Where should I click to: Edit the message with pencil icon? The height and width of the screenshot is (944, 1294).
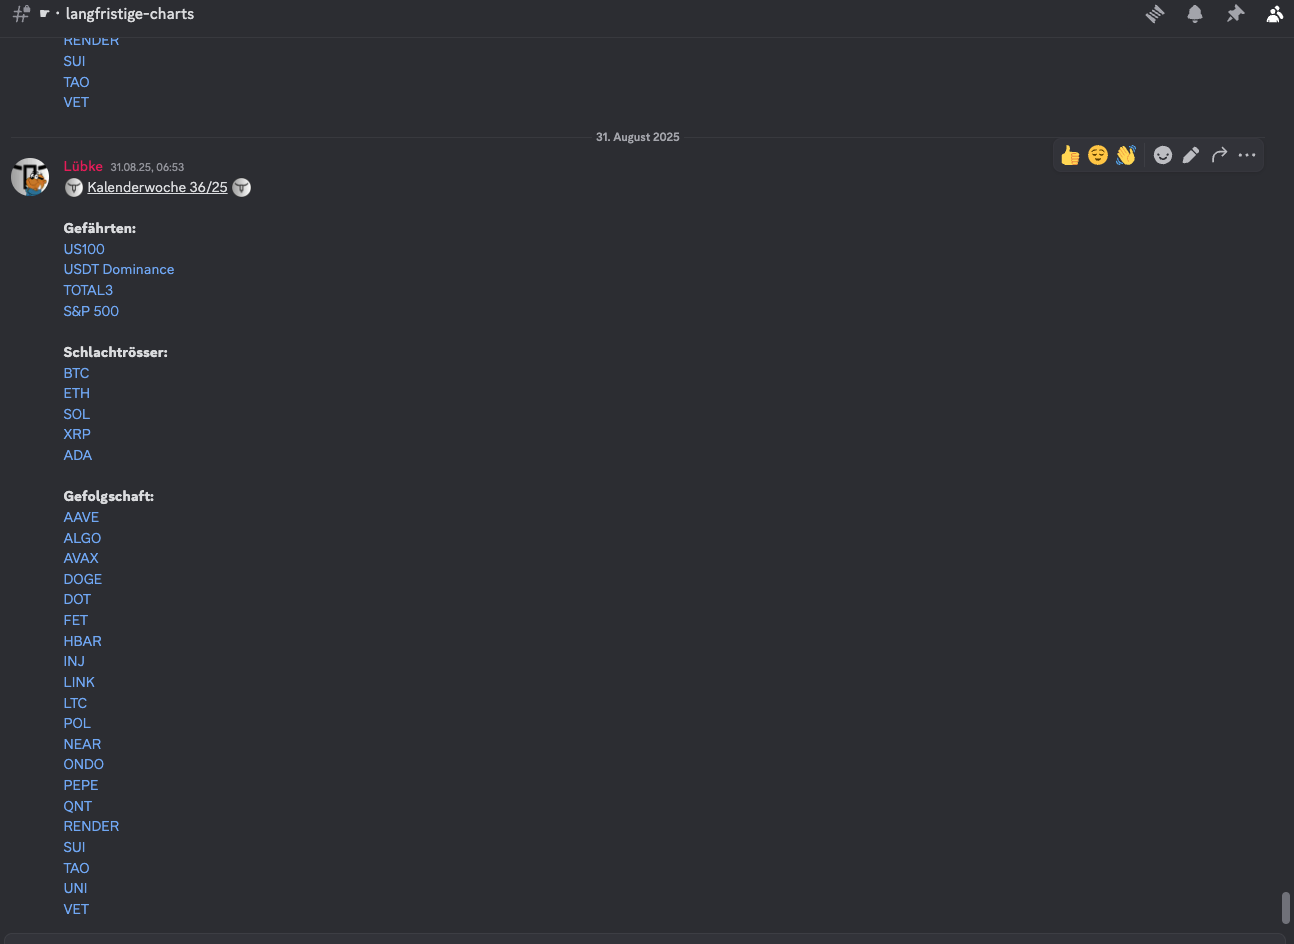click(x=1191, y=155)
